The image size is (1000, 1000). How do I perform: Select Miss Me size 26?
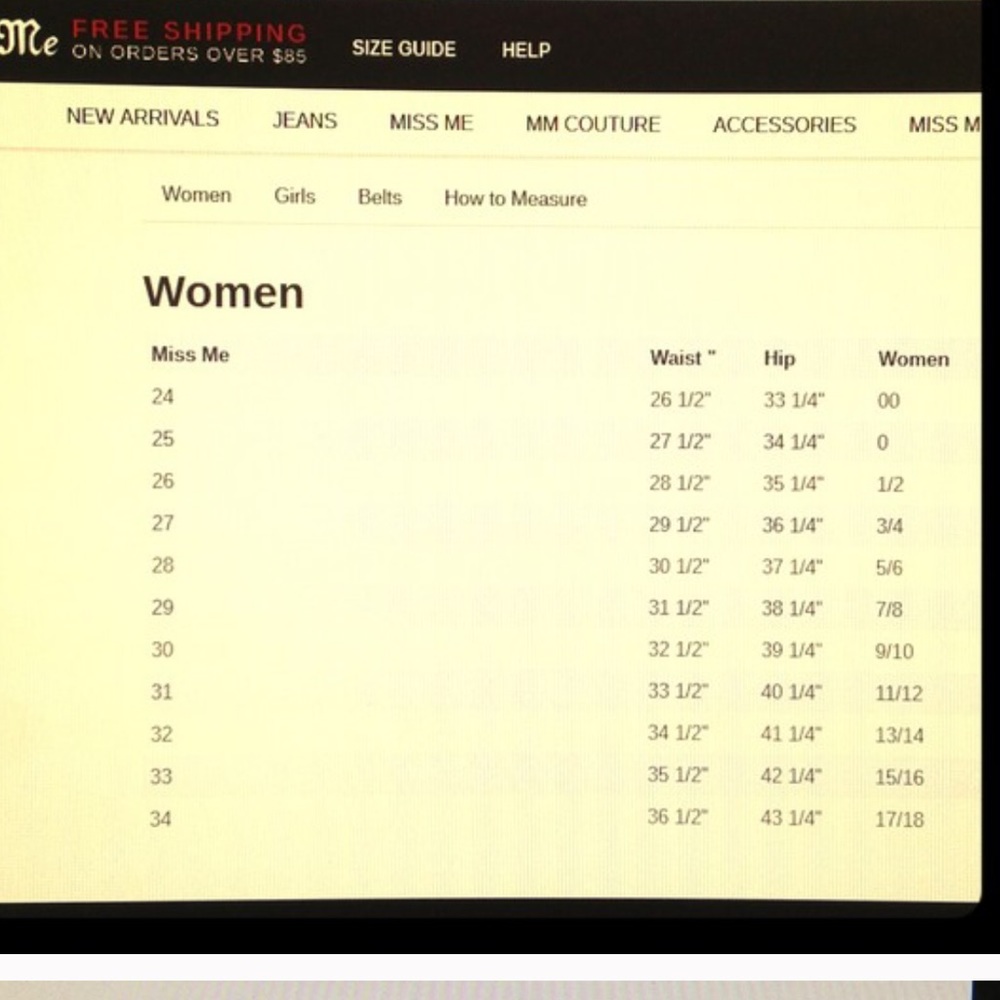pyautogui.click(x=163, y=481)
